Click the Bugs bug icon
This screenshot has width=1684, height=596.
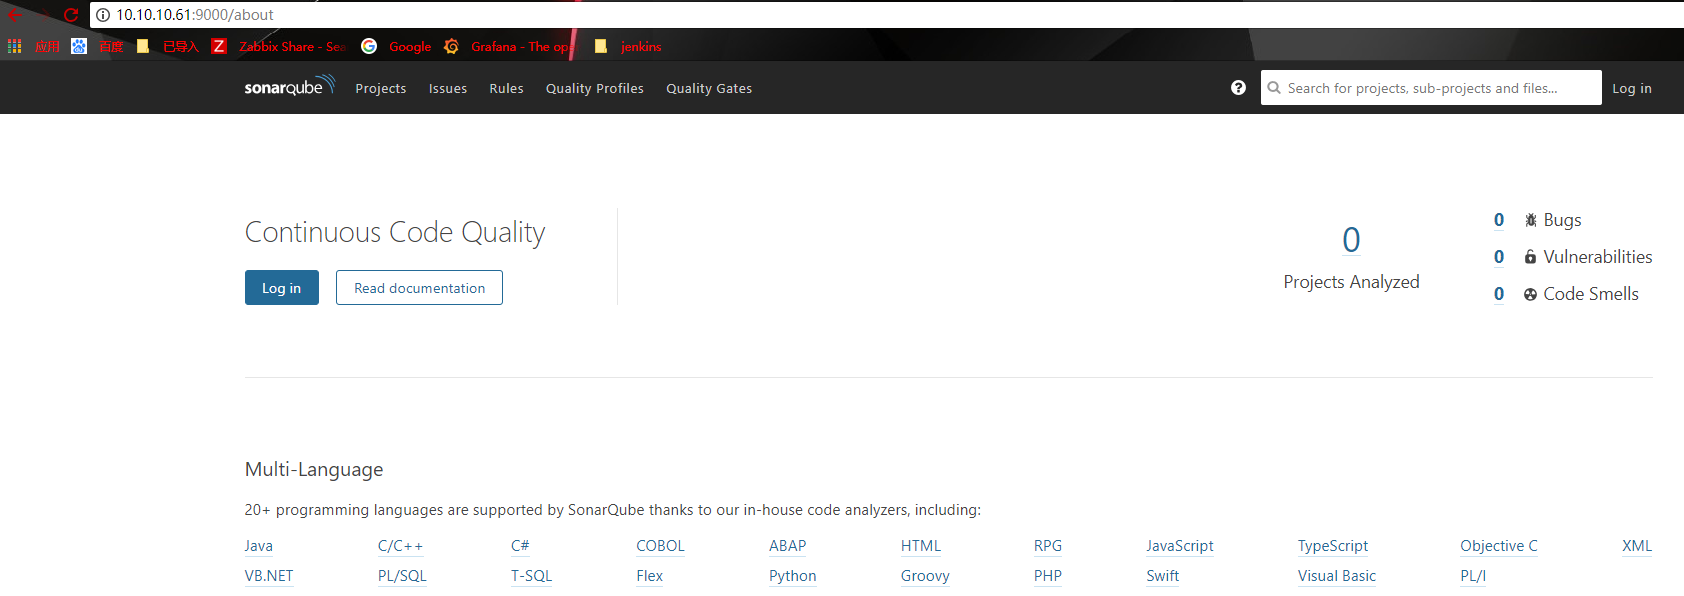point(1530,220)
